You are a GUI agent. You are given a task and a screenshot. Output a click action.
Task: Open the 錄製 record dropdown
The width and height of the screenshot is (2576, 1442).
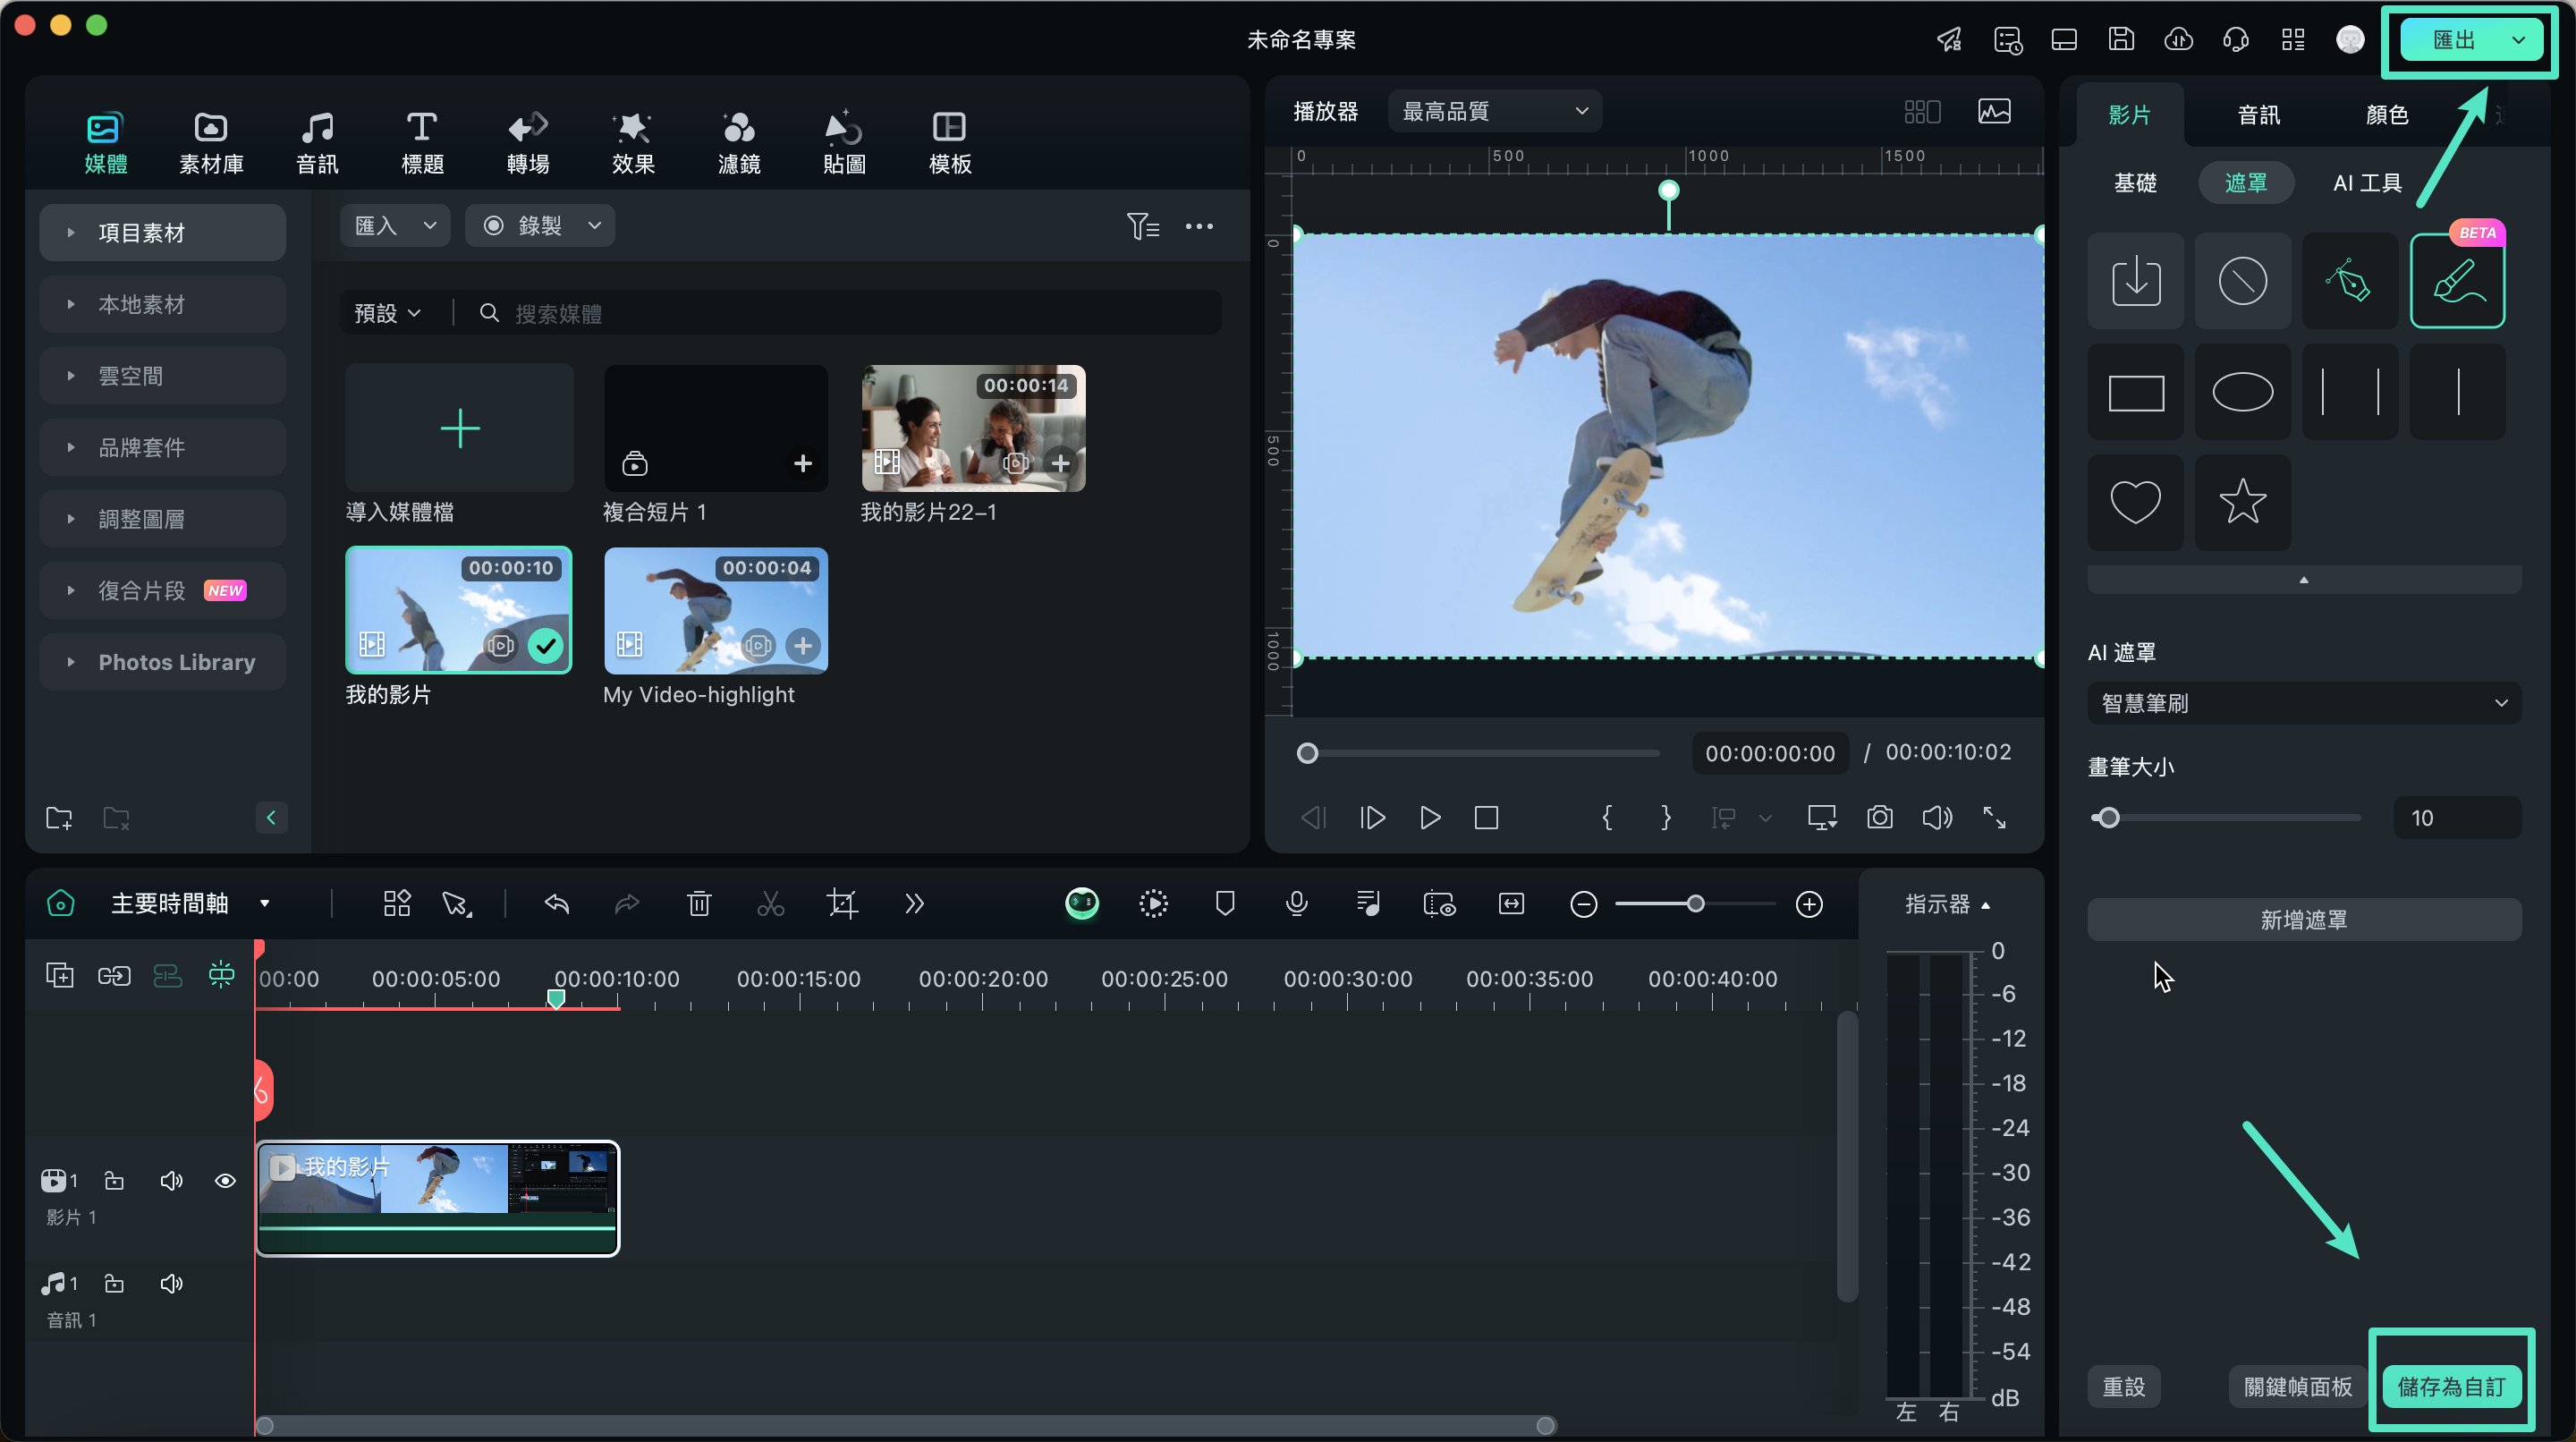click(x=540, y=226)
